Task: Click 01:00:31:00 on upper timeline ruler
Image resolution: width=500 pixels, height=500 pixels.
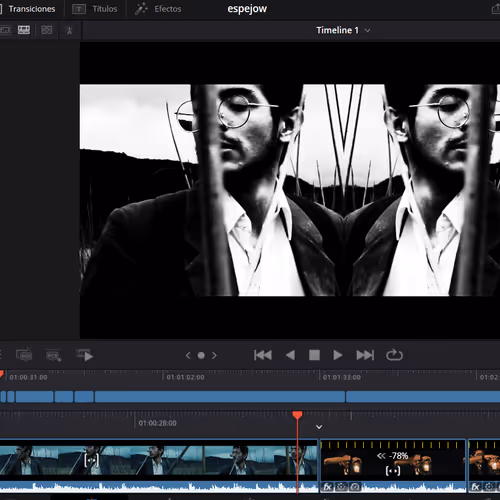Action: (28, 377)
